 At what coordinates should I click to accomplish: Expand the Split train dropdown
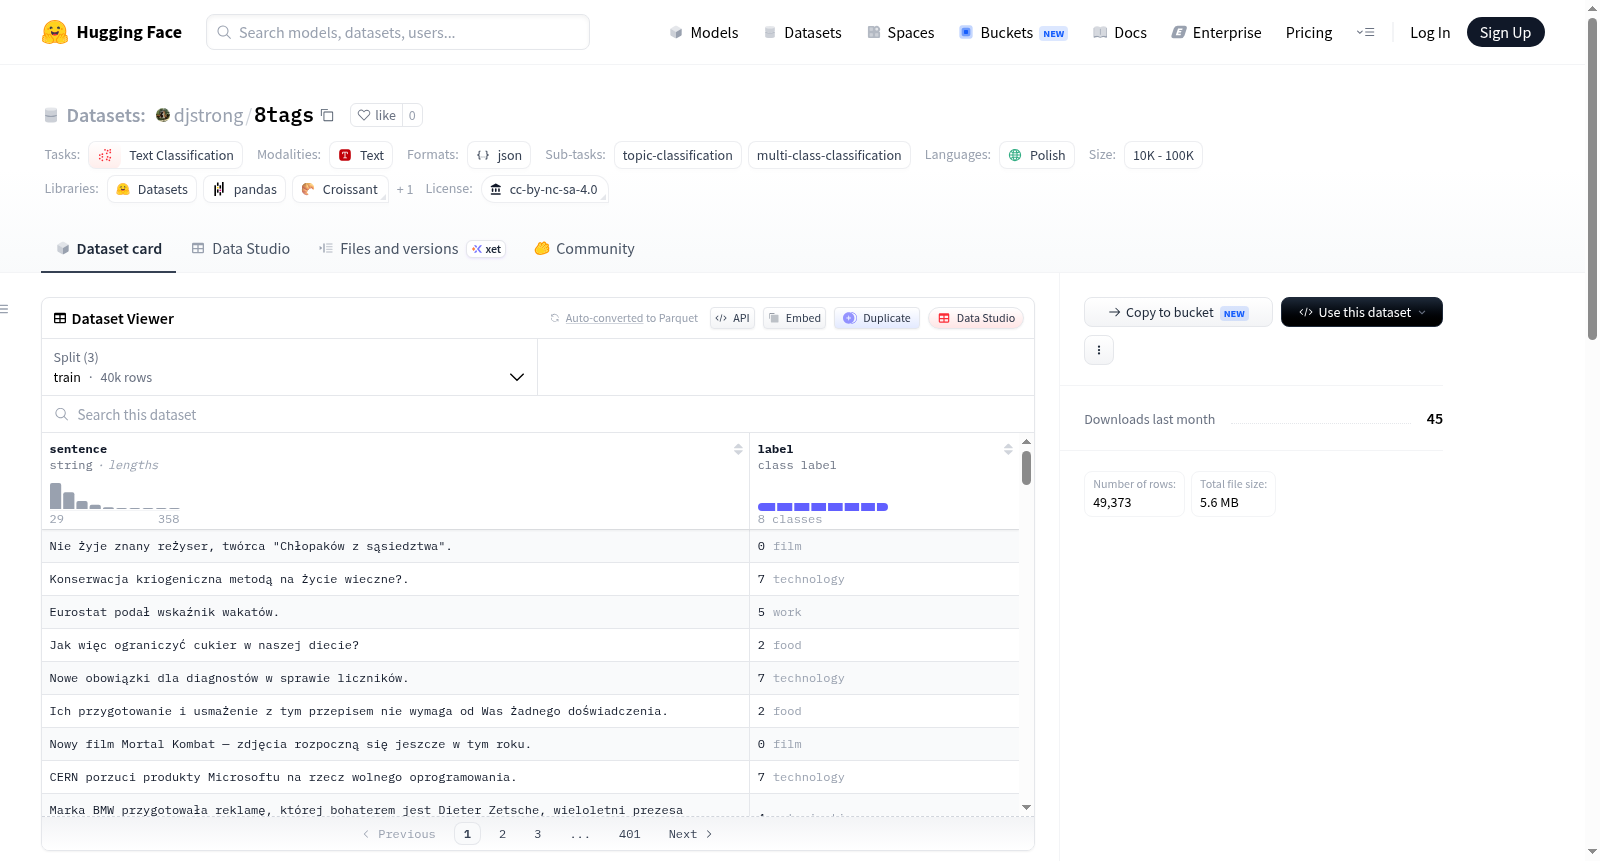(x=289, y=367)
